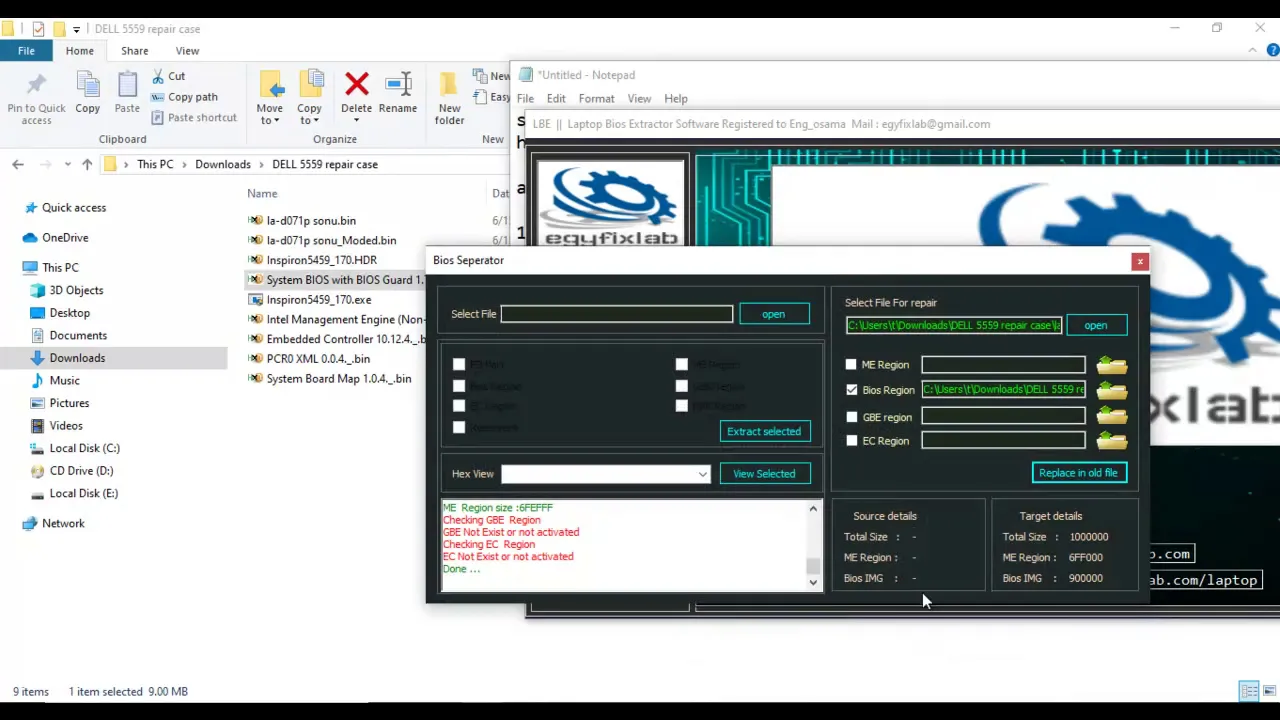This screenshot has height=720, width=1280.
Task: Click Copy path in ribbon
Action: [x=184, y=97]
